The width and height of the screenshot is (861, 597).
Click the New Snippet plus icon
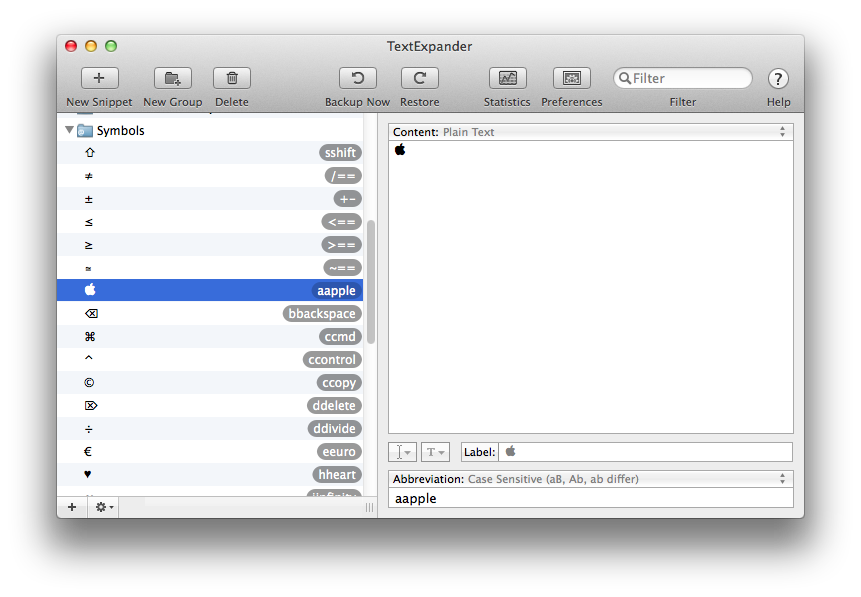point(99,78)
